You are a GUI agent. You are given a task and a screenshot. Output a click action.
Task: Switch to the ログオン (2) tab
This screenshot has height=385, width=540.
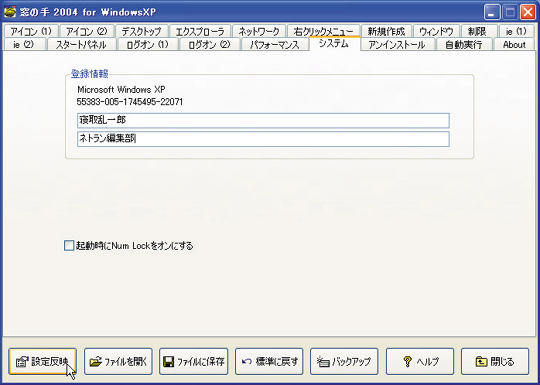pos(209,44)
